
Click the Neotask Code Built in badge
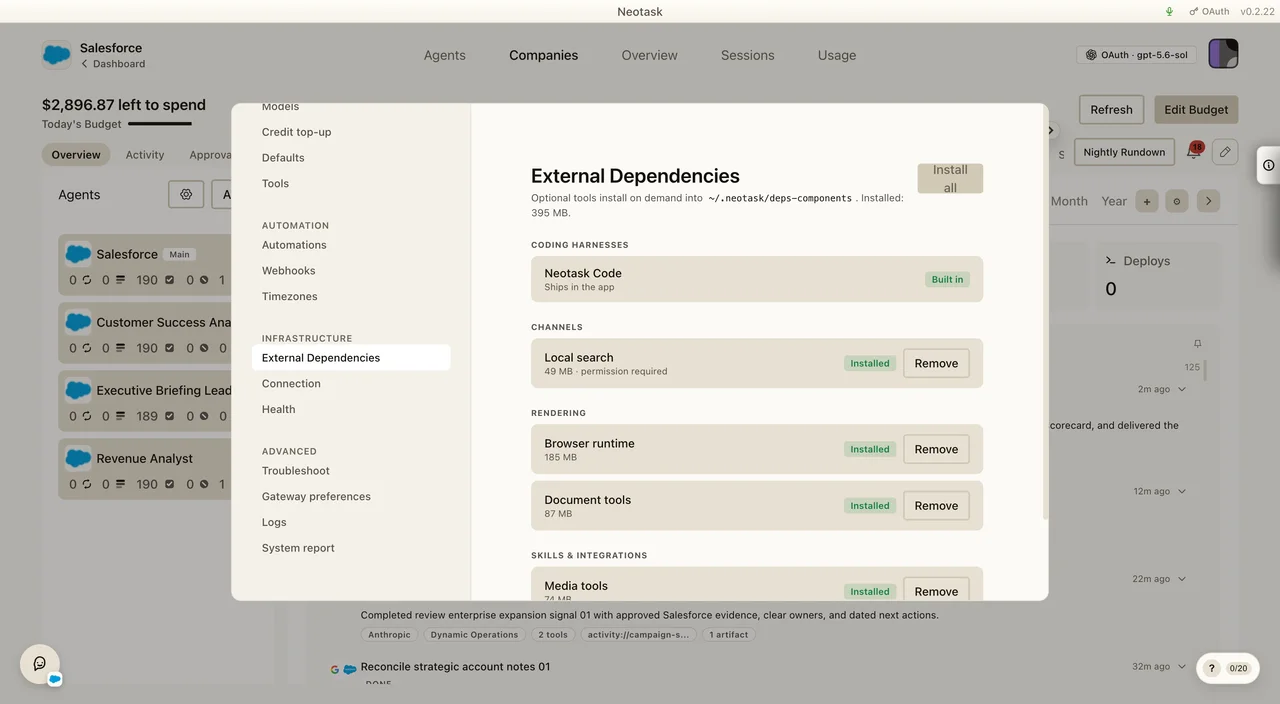[x=947, y=280]
